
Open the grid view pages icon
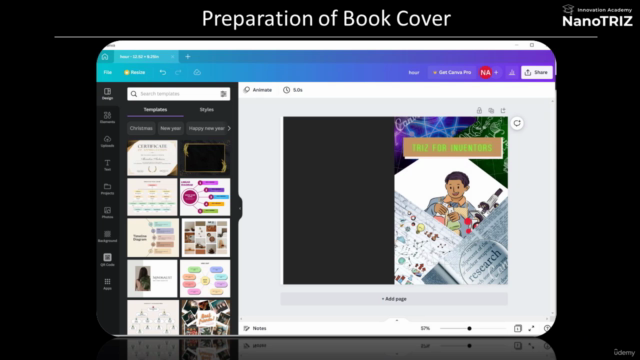point(518,328)
